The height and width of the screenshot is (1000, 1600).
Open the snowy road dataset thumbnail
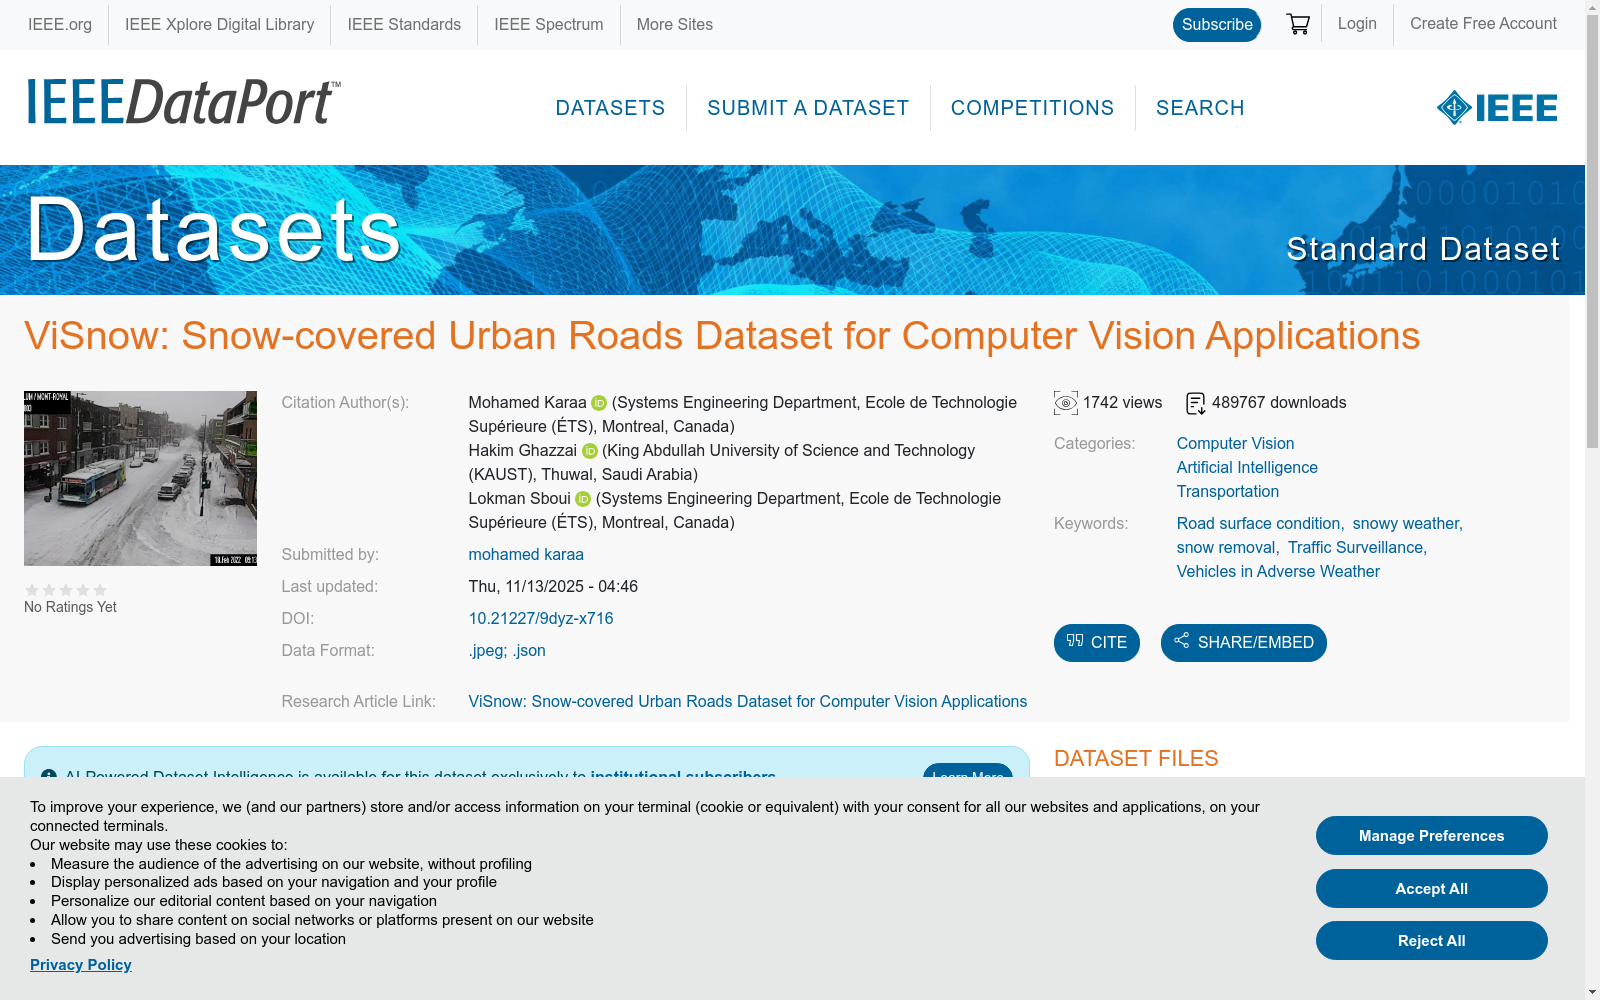point(140,478)
